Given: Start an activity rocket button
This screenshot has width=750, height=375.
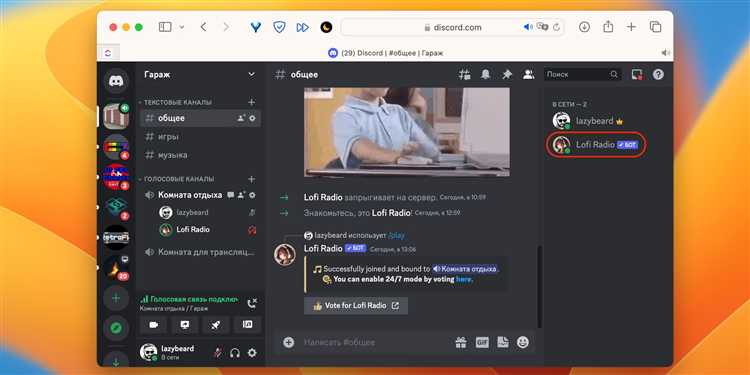Looking at the screenshot, I should point(216,325).
